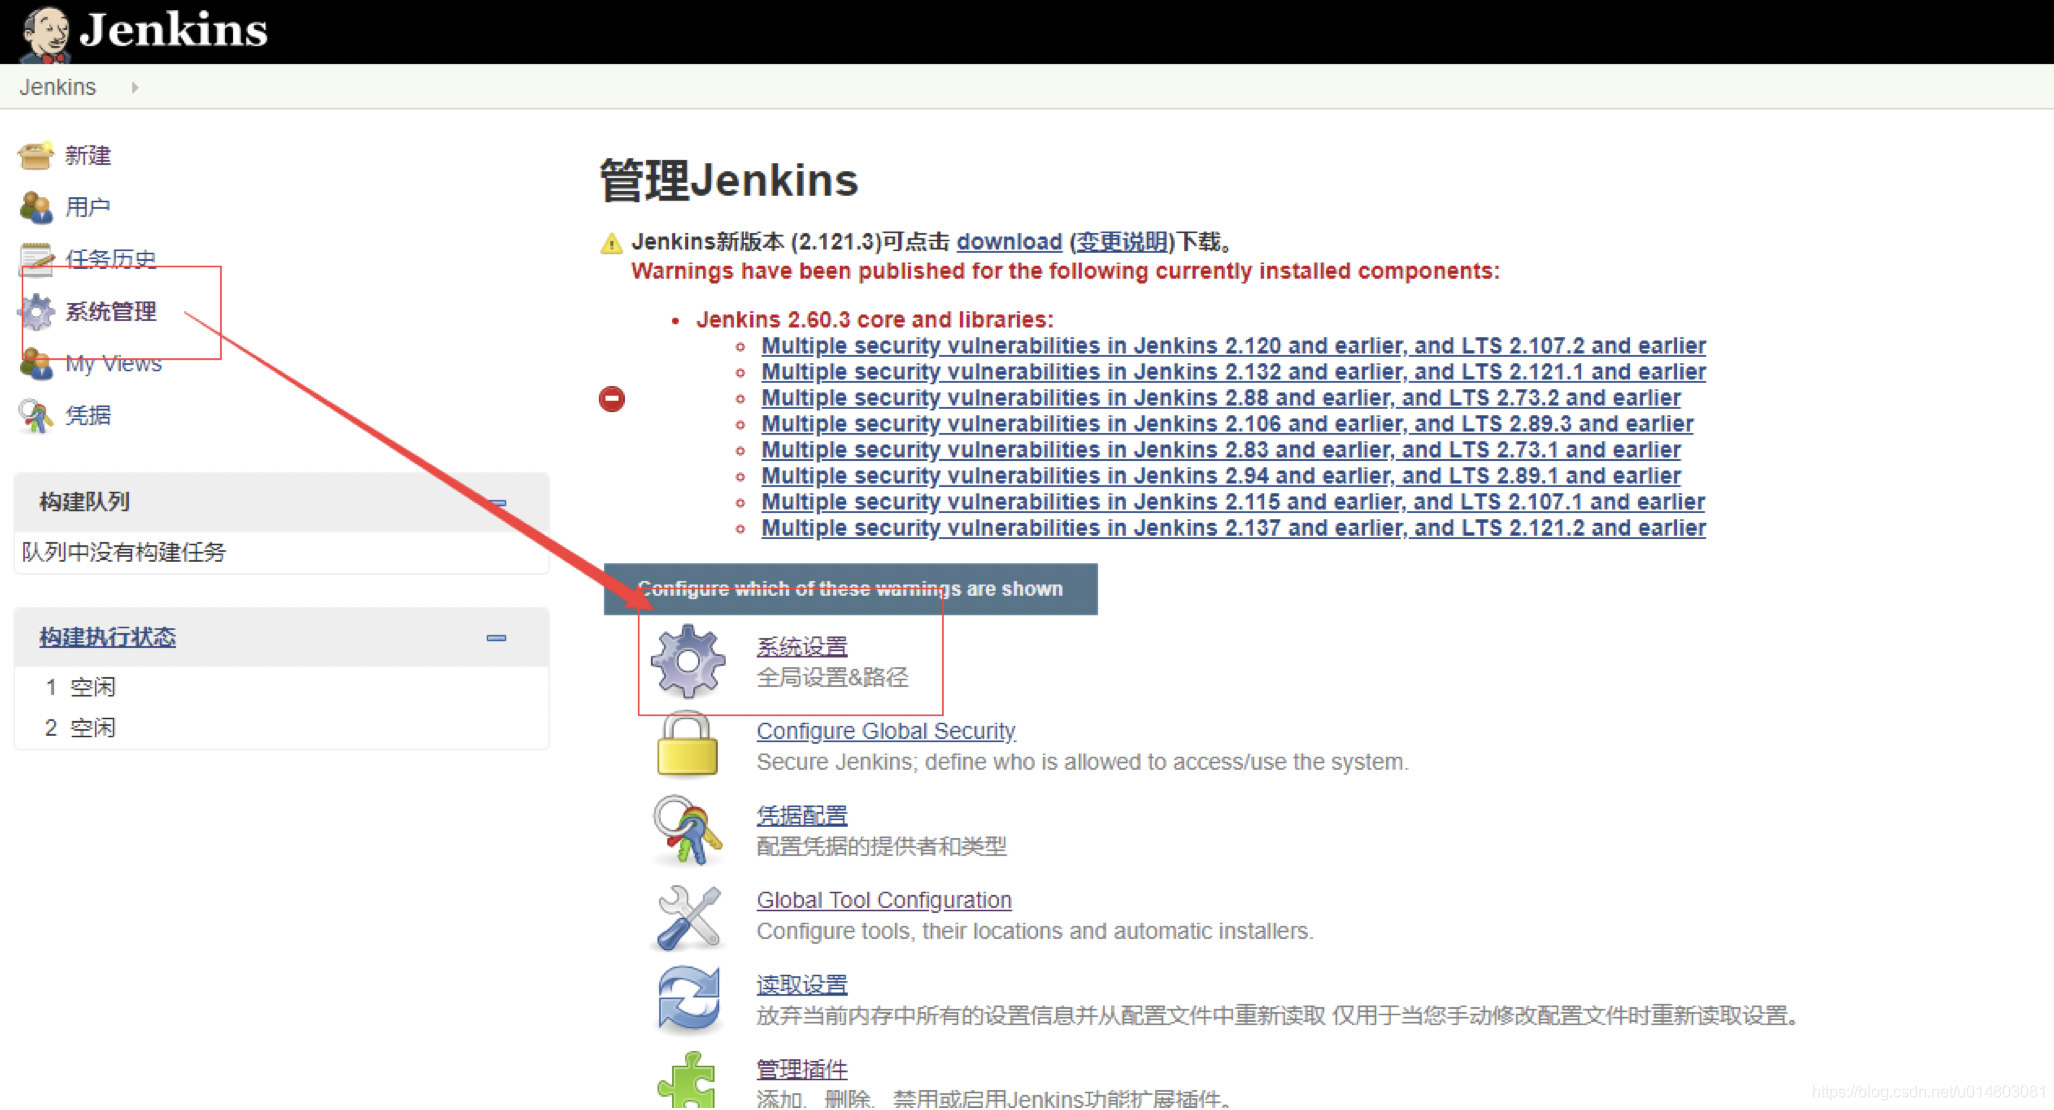Open 任务历史 in the sidebar

coord(111,259)
